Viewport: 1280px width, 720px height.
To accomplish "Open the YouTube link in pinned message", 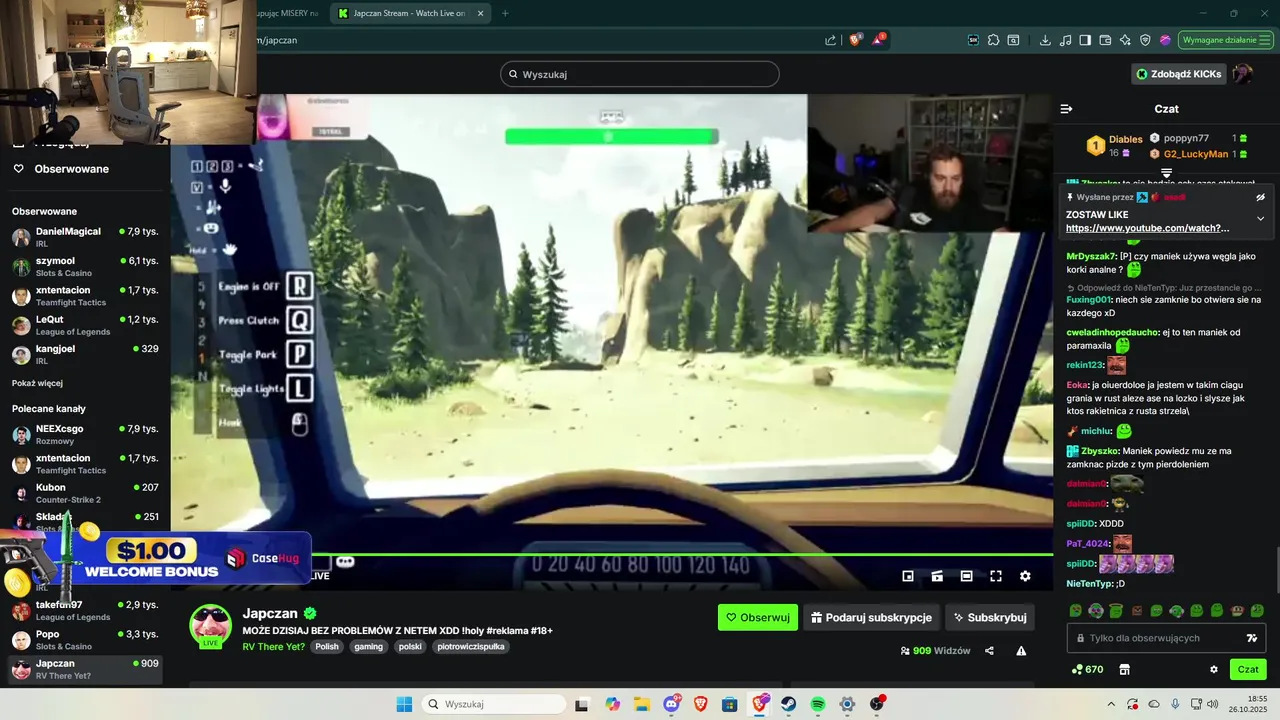I will point(1147,228).
